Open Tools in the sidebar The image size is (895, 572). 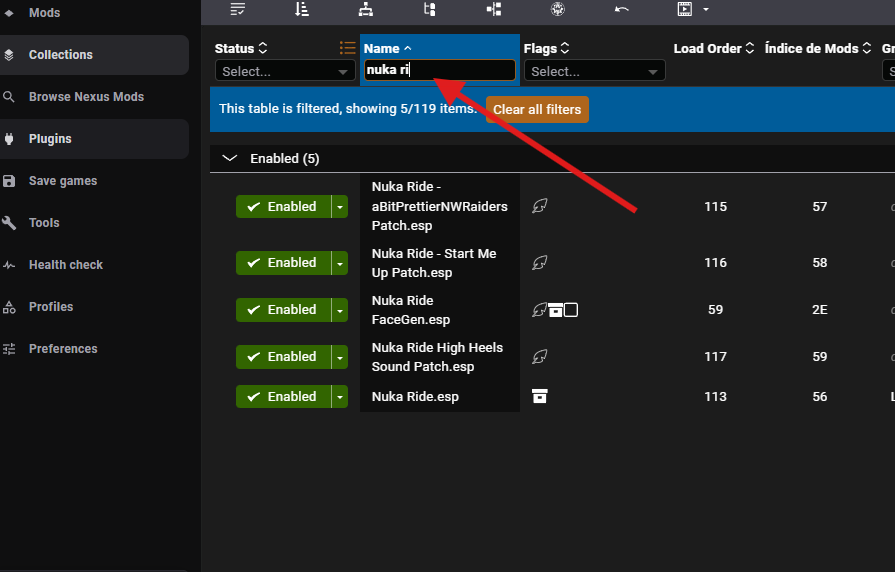94,223
